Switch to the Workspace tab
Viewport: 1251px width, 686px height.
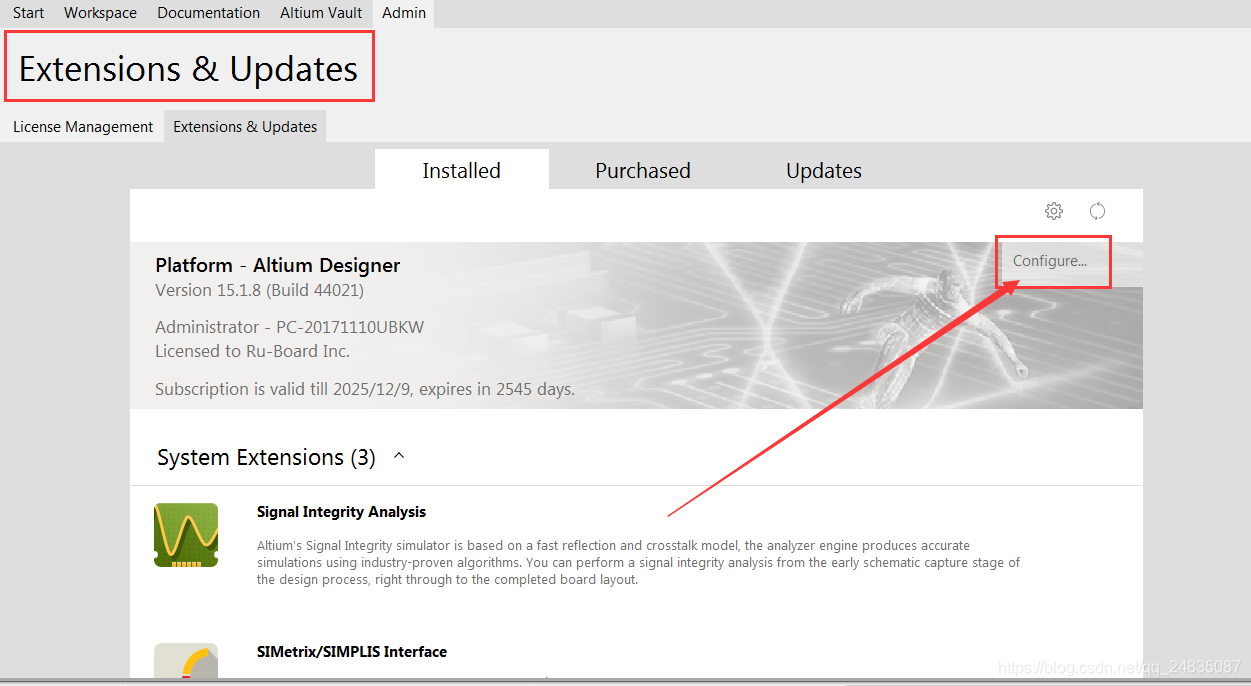100,13
